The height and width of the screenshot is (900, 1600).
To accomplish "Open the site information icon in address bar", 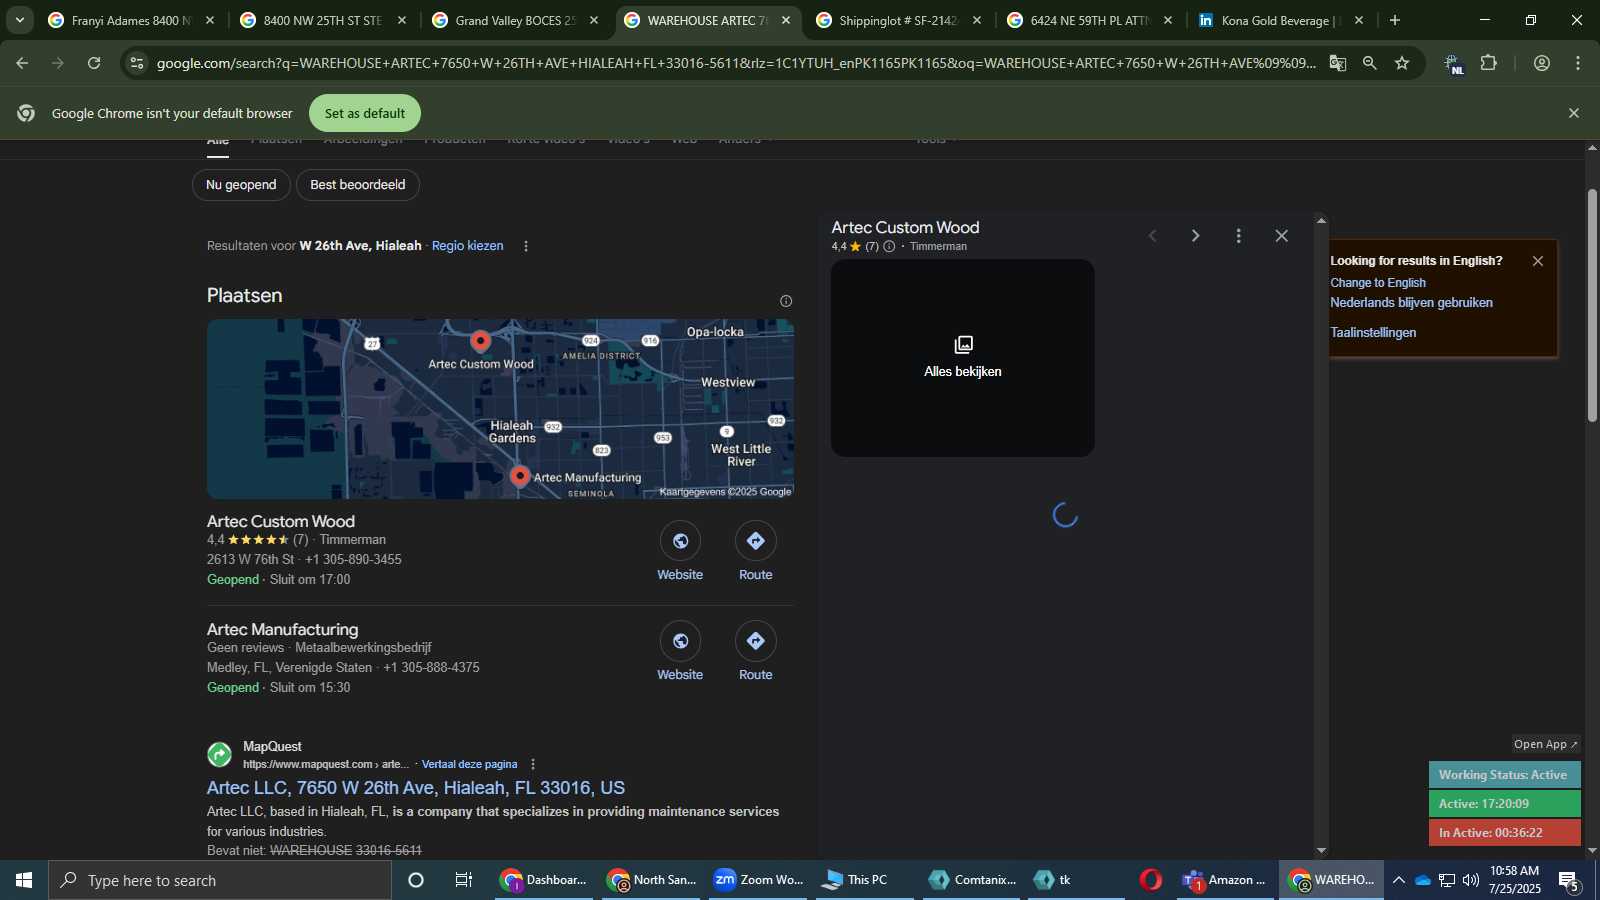I will click(137, 63).
